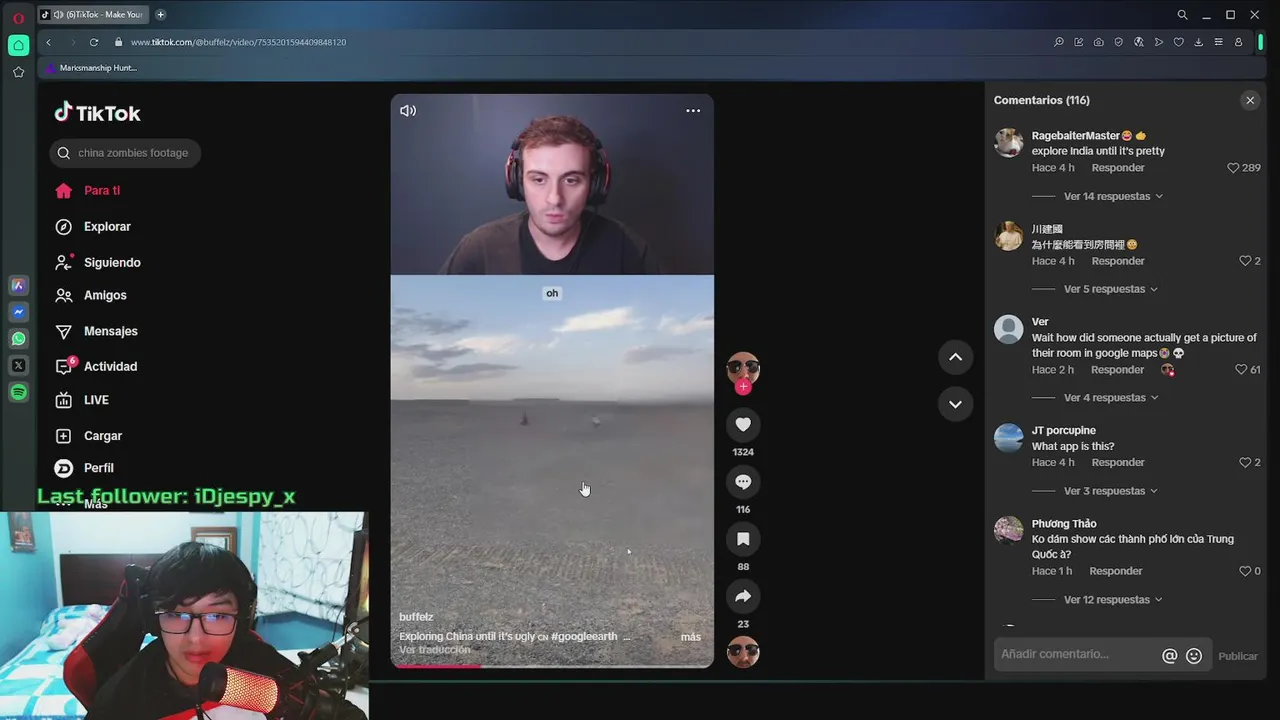Expand 'Ver 4 respuestas' replies
Screen dimensions: 1280x720
pyautogui.click(x=1110, y=398)
